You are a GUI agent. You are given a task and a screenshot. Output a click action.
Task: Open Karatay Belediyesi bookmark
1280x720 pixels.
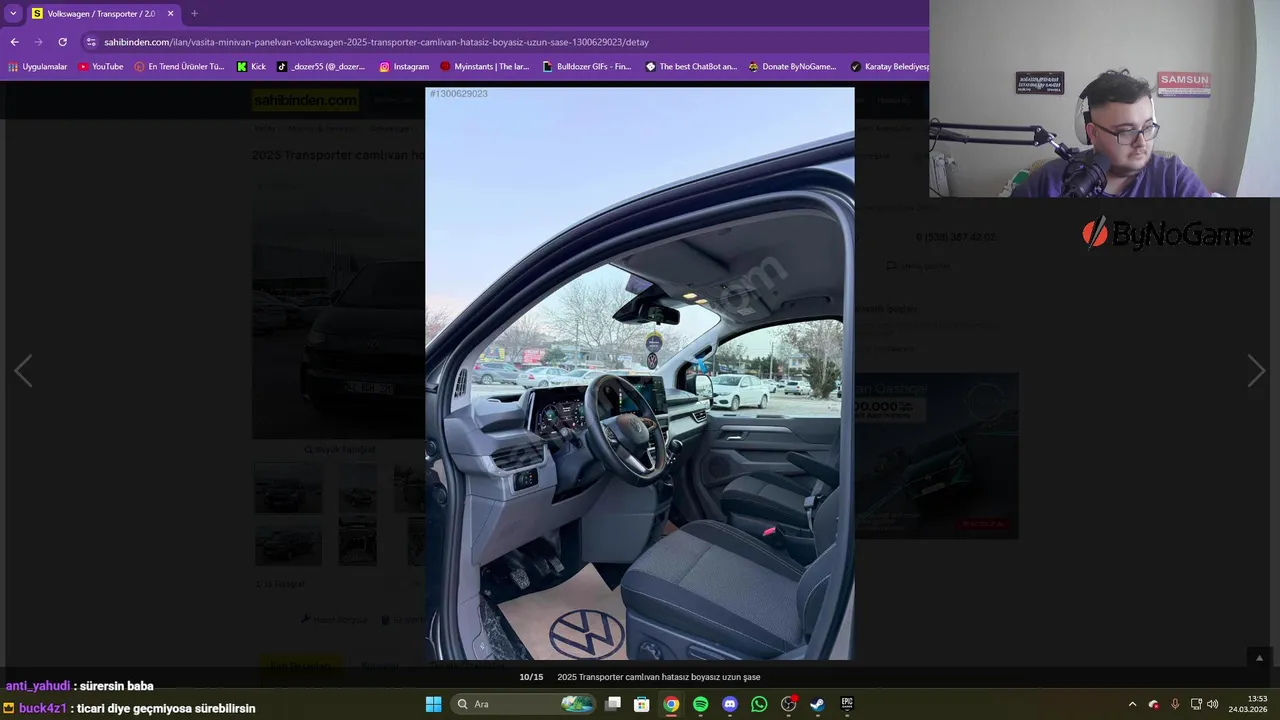(x=890, y=67)
